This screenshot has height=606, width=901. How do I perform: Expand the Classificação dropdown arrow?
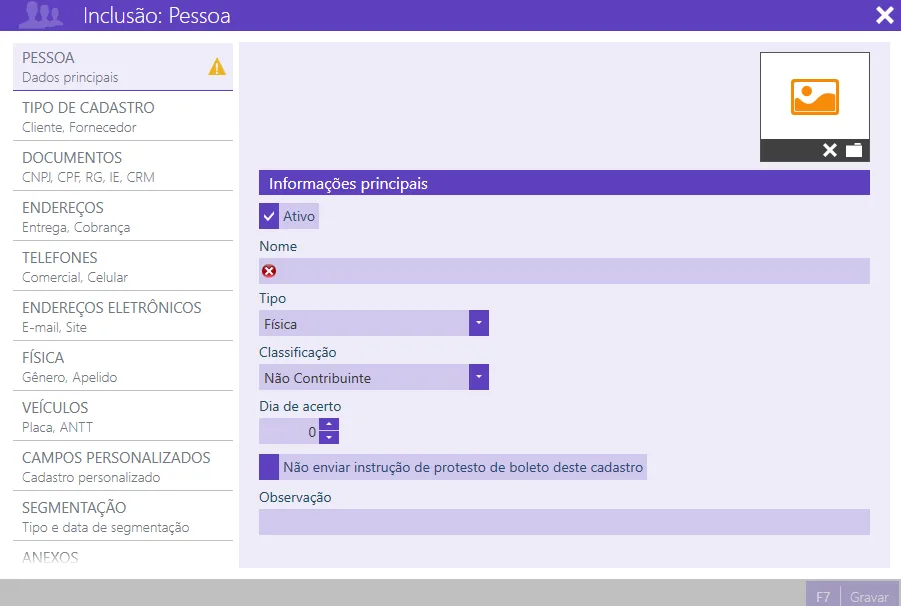point(479,377)
